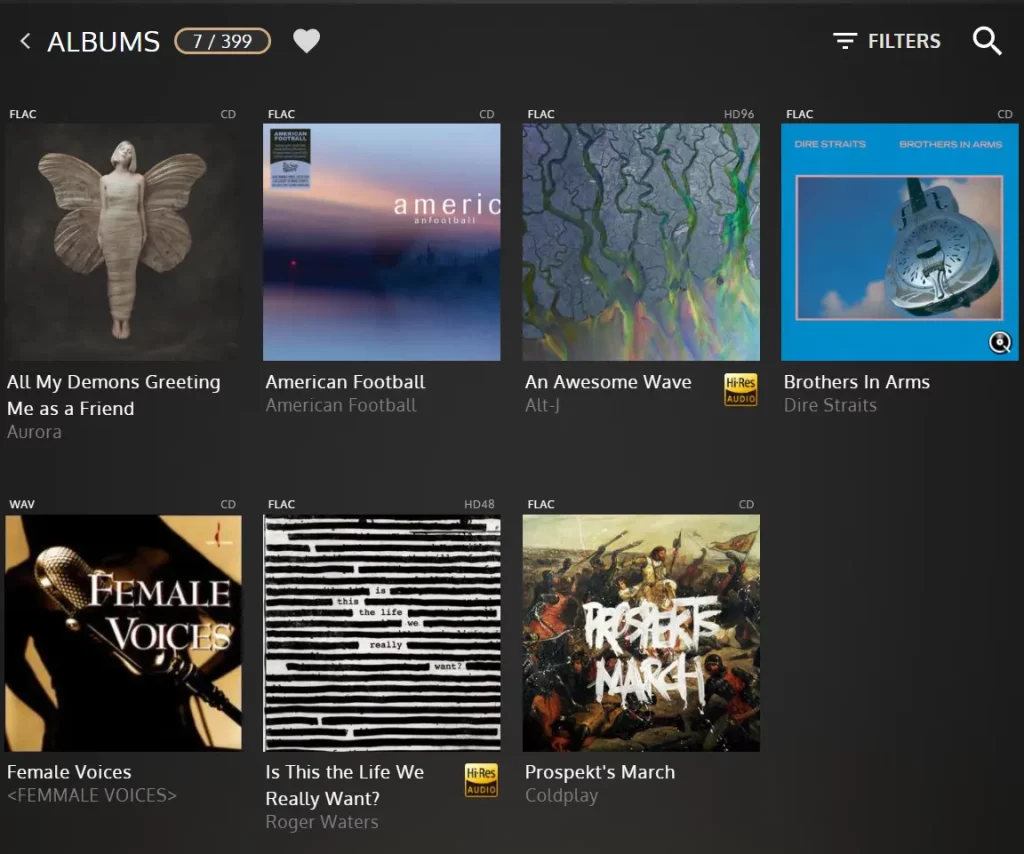Open the search magnifier icon

tap(987, 41)
